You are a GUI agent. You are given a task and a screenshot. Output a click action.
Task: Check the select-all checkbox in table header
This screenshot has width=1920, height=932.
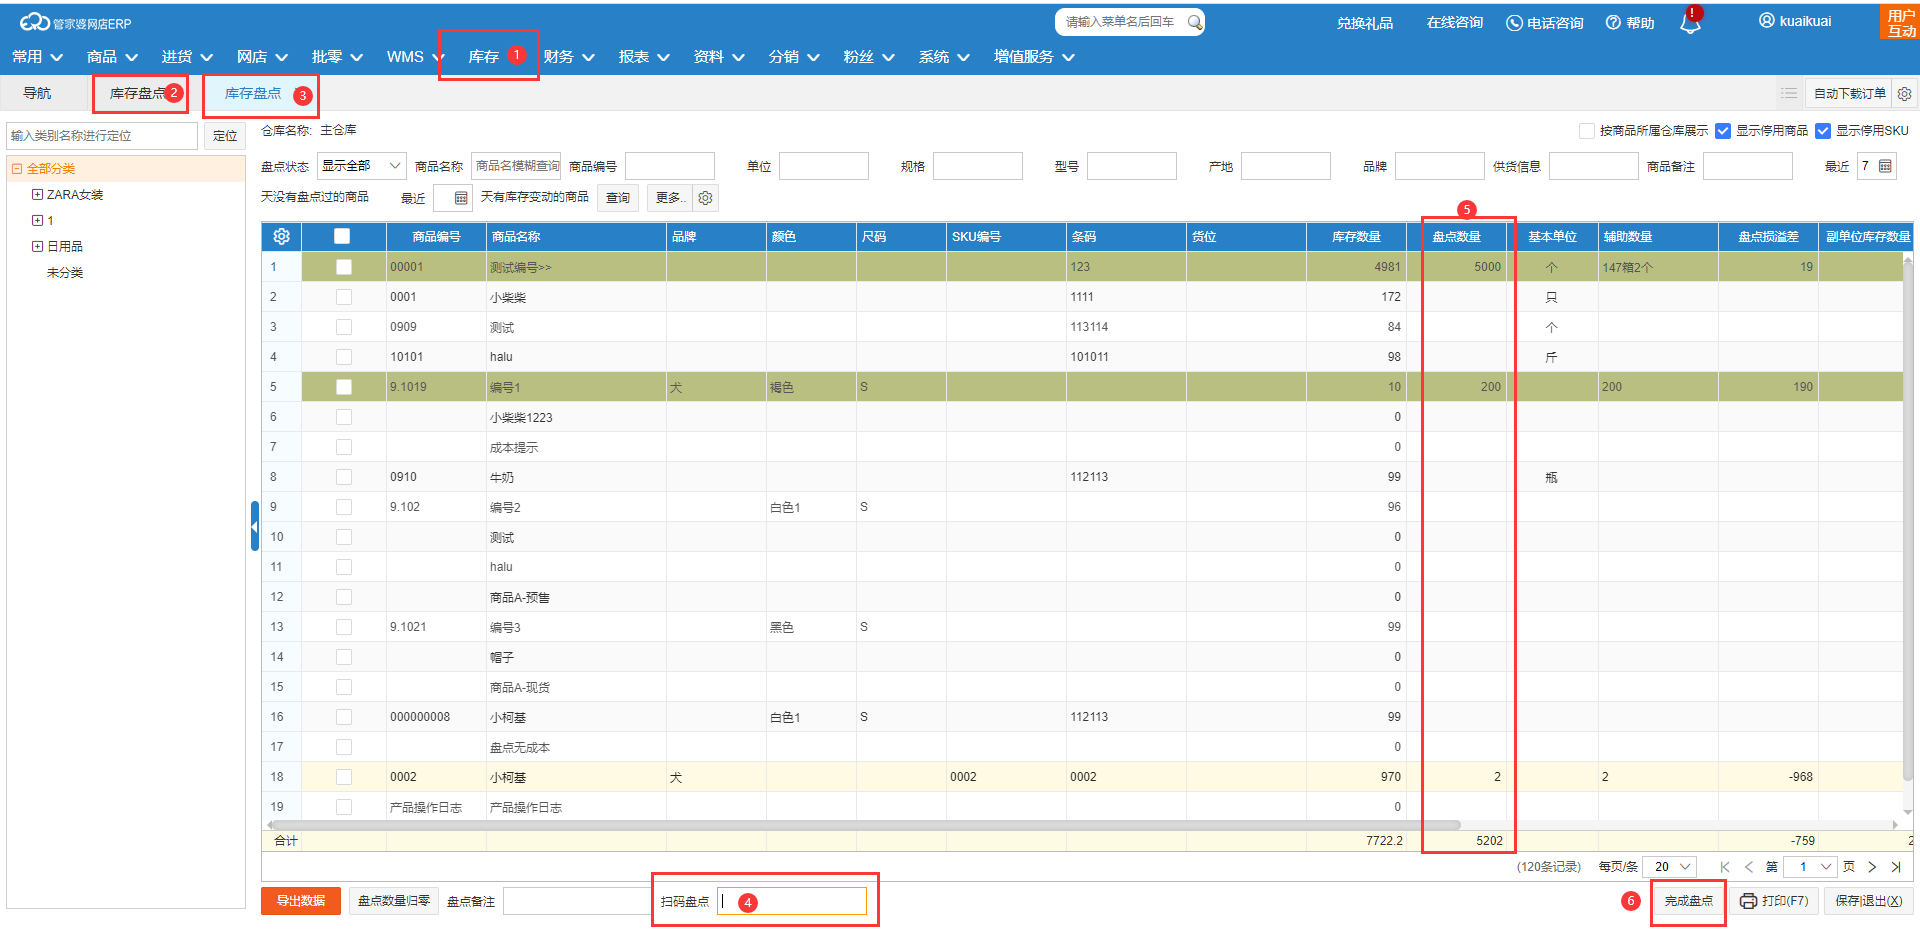(x=342, y=237)
